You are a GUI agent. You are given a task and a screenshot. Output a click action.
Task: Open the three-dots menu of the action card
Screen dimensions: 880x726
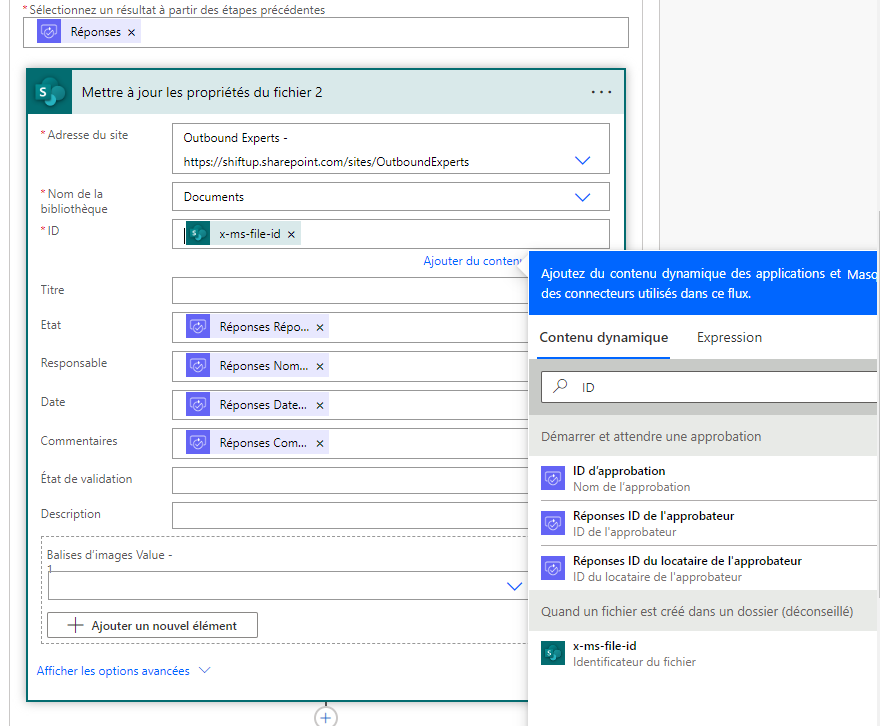(601, 92)
